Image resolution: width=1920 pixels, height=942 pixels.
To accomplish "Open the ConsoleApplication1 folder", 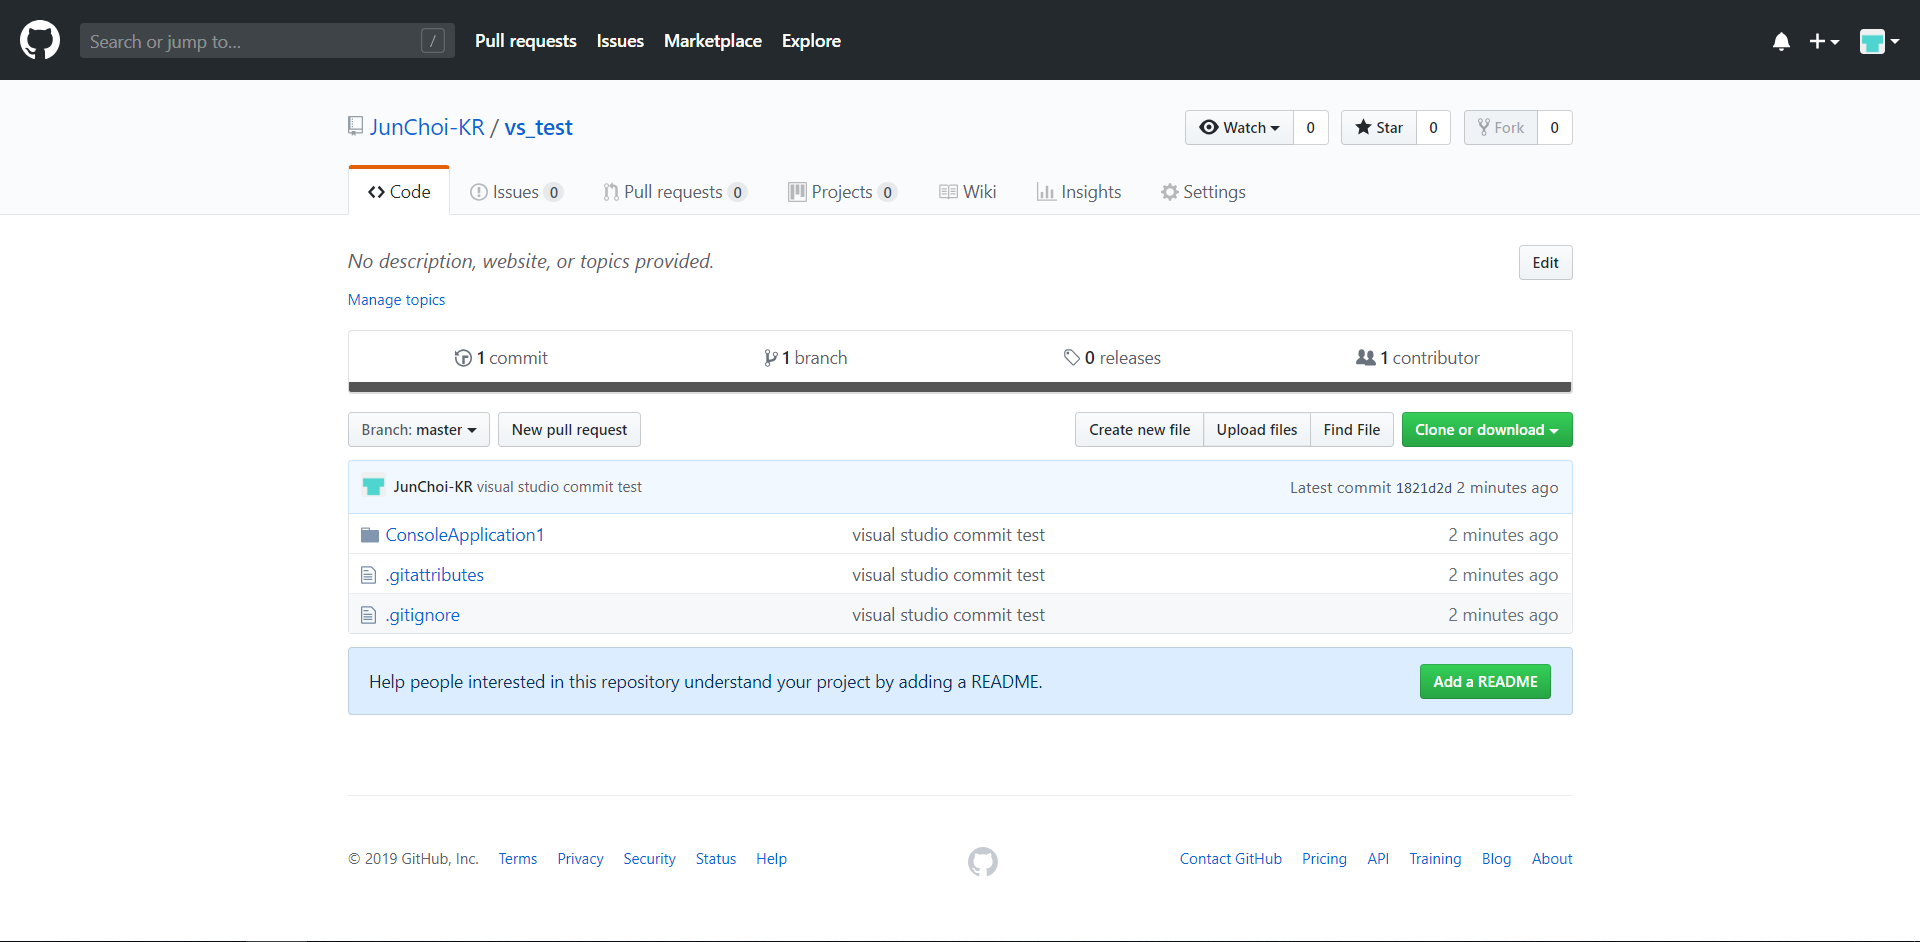I will [465, 535].
